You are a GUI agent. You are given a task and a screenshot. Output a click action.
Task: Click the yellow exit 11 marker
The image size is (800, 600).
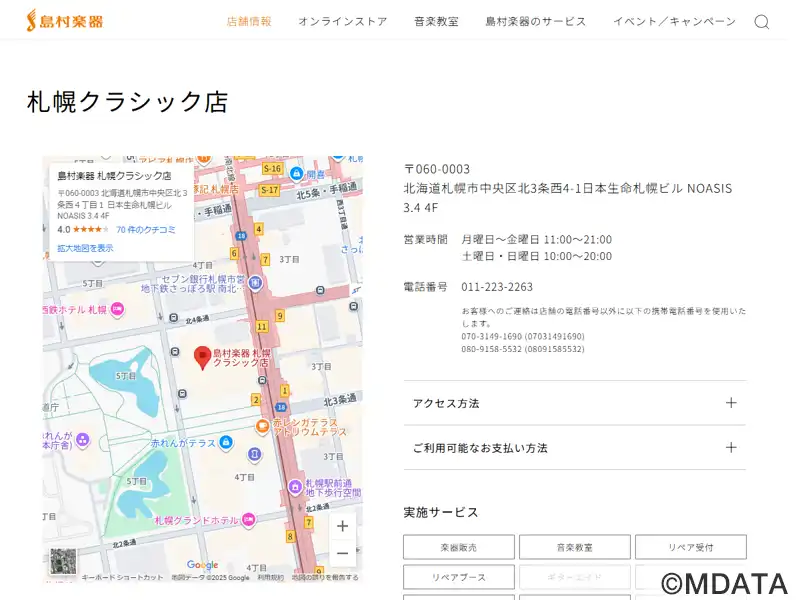[x=262, y=327]
